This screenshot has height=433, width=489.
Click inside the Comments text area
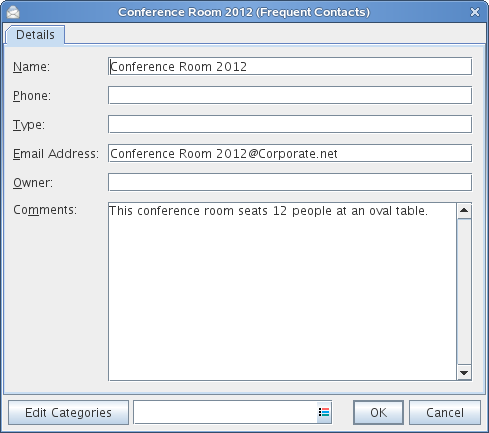[x=282, y=291]
